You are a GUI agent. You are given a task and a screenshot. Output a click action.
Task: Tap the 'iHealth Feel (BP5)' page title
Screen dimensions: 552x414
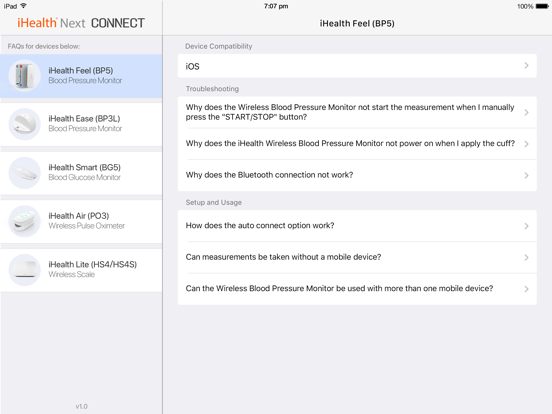(x=357, y=24)
